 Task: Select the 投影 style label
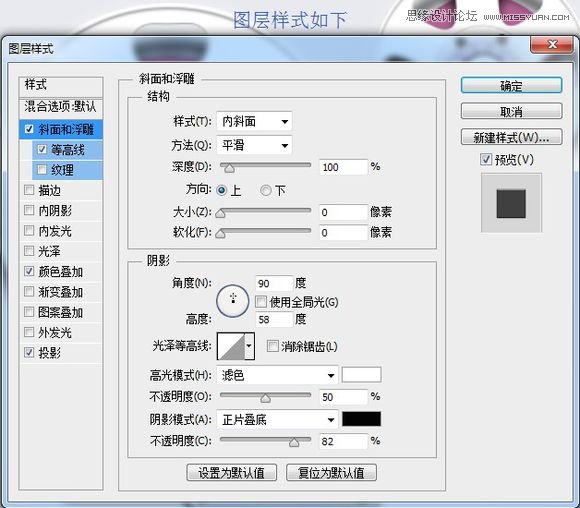50,353
